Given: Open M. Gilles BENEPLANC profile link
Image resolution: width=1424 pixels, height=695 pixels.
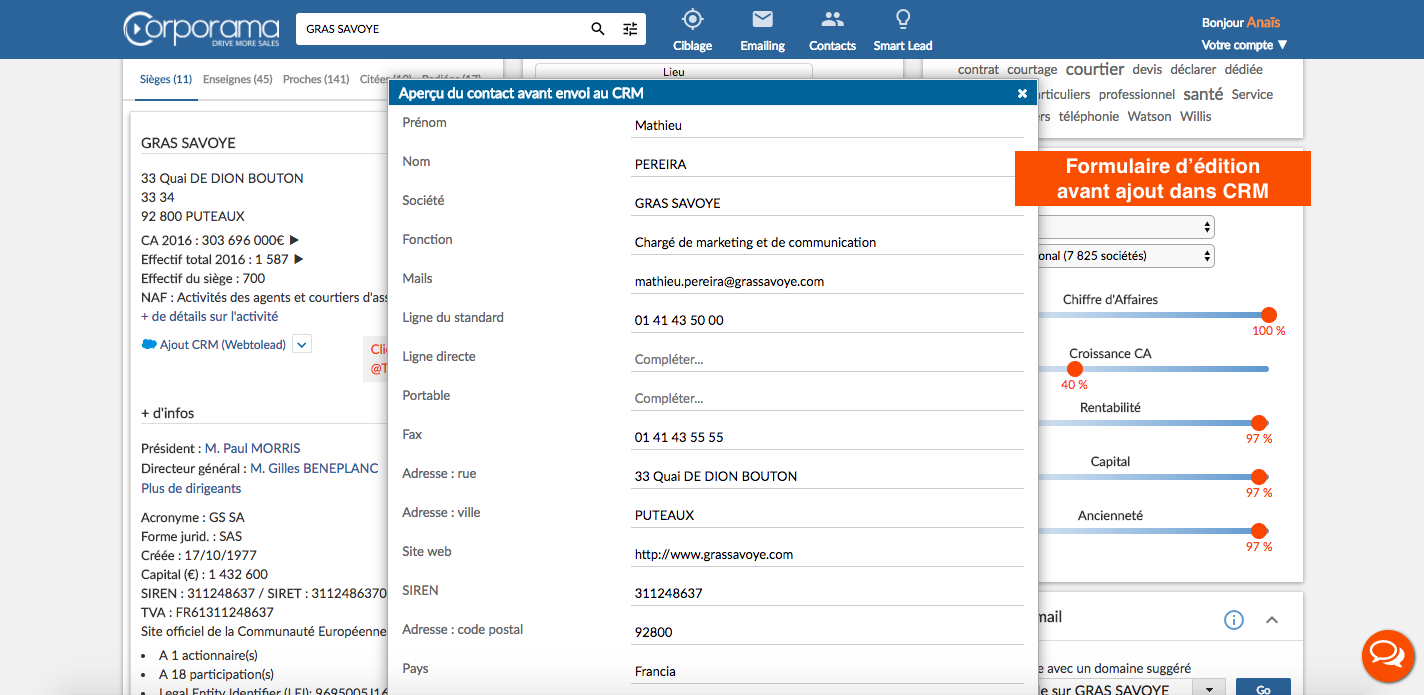Looking at the screenshot, I should click(314, 468).
